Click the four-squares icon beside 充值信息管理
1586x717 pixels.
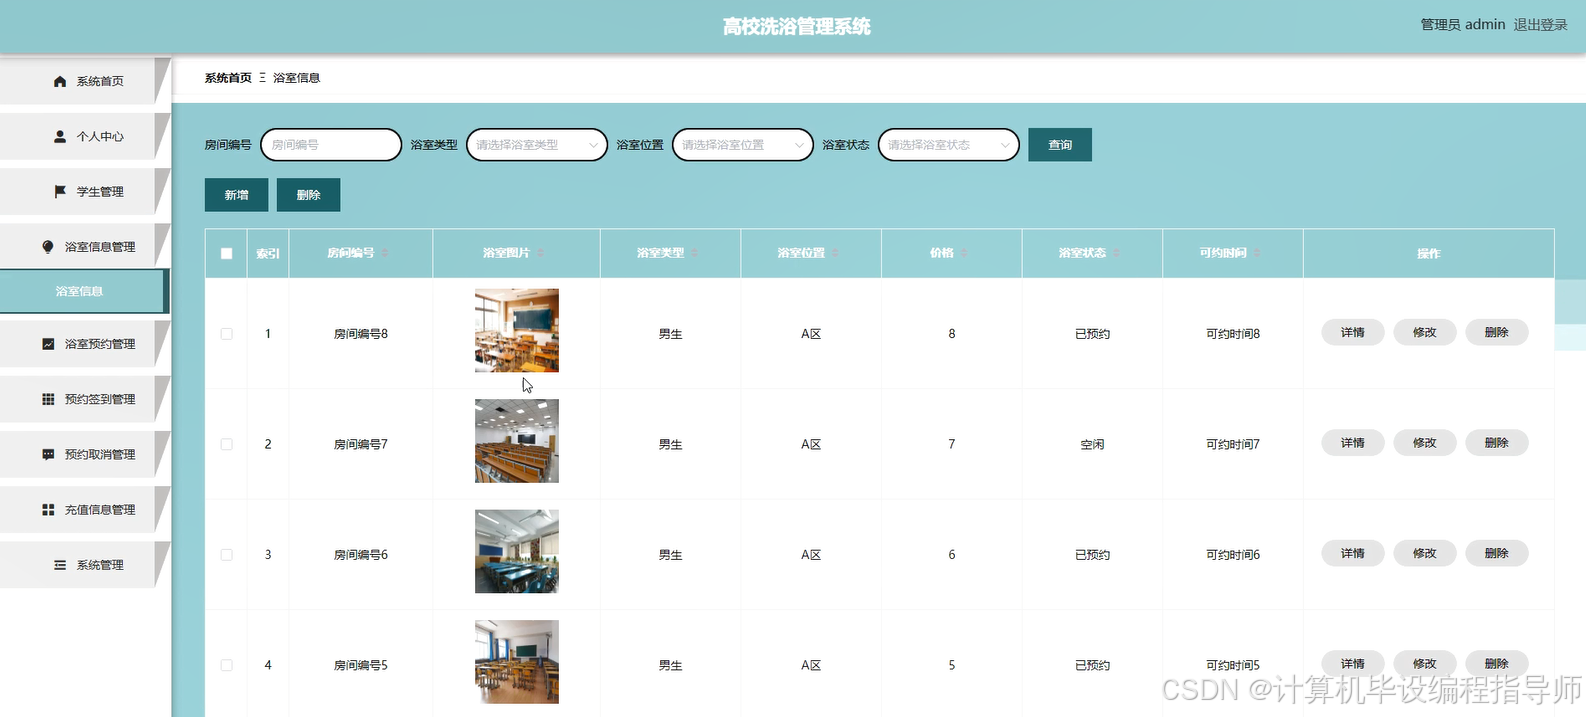pos(48,509)
